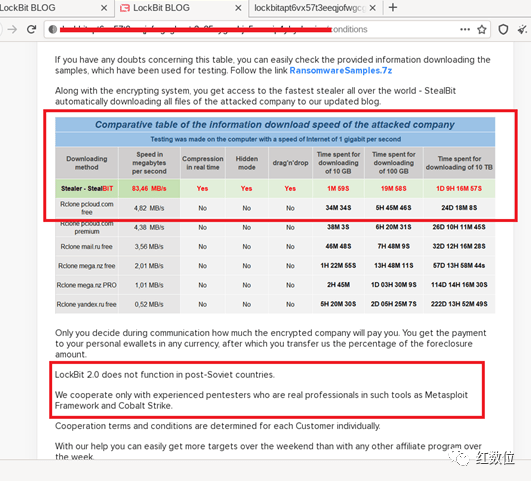Click the '0,52 MB/s' speed cell

[x=149, y=305]
